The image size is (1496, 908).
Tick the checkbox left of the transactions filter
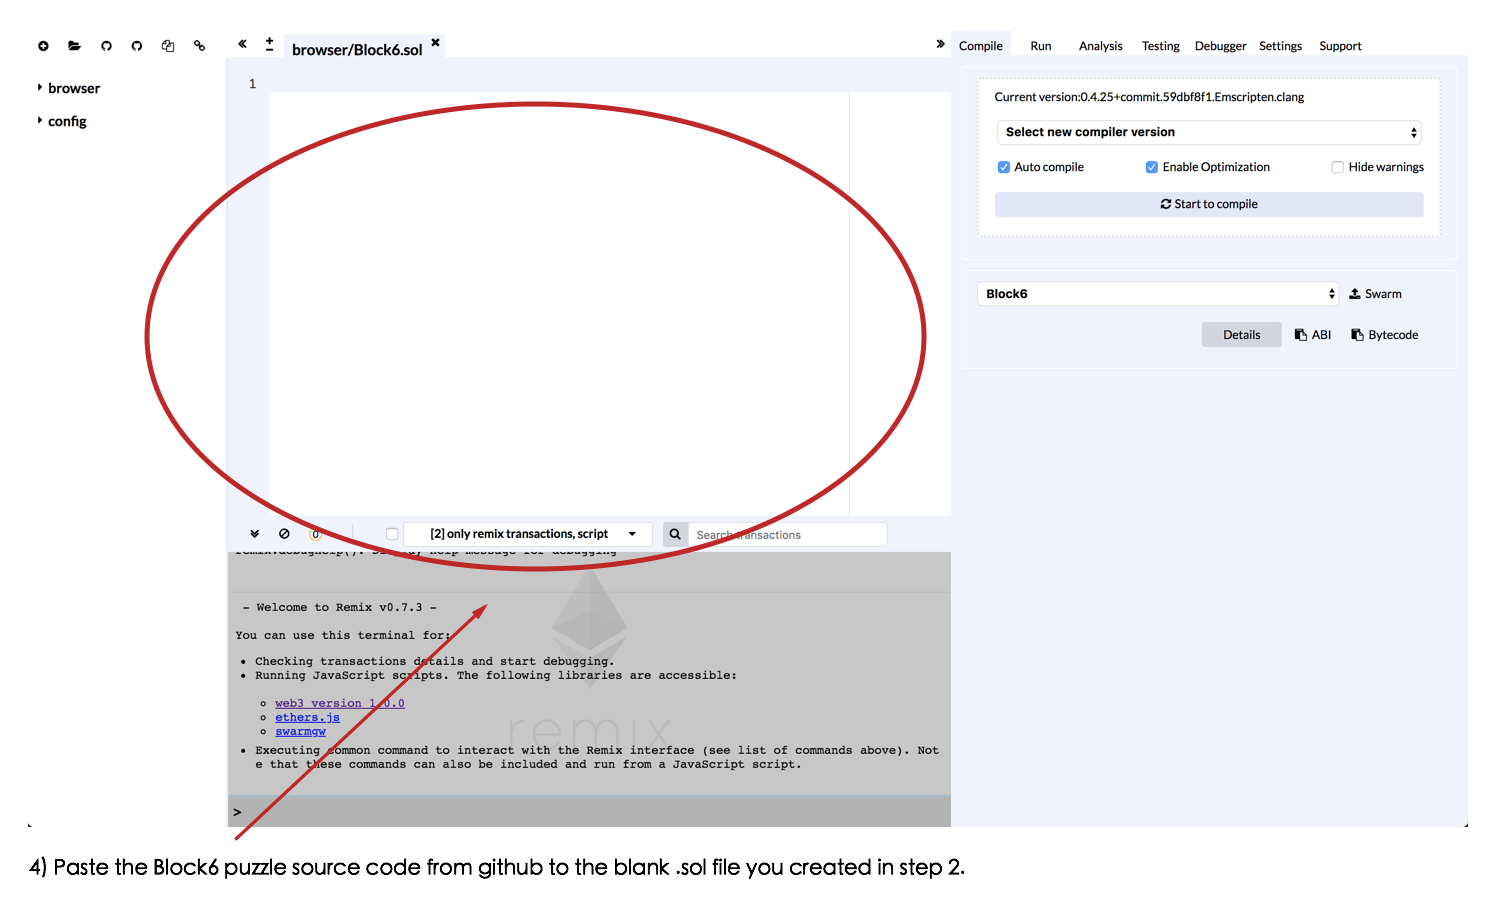(392, 534)
